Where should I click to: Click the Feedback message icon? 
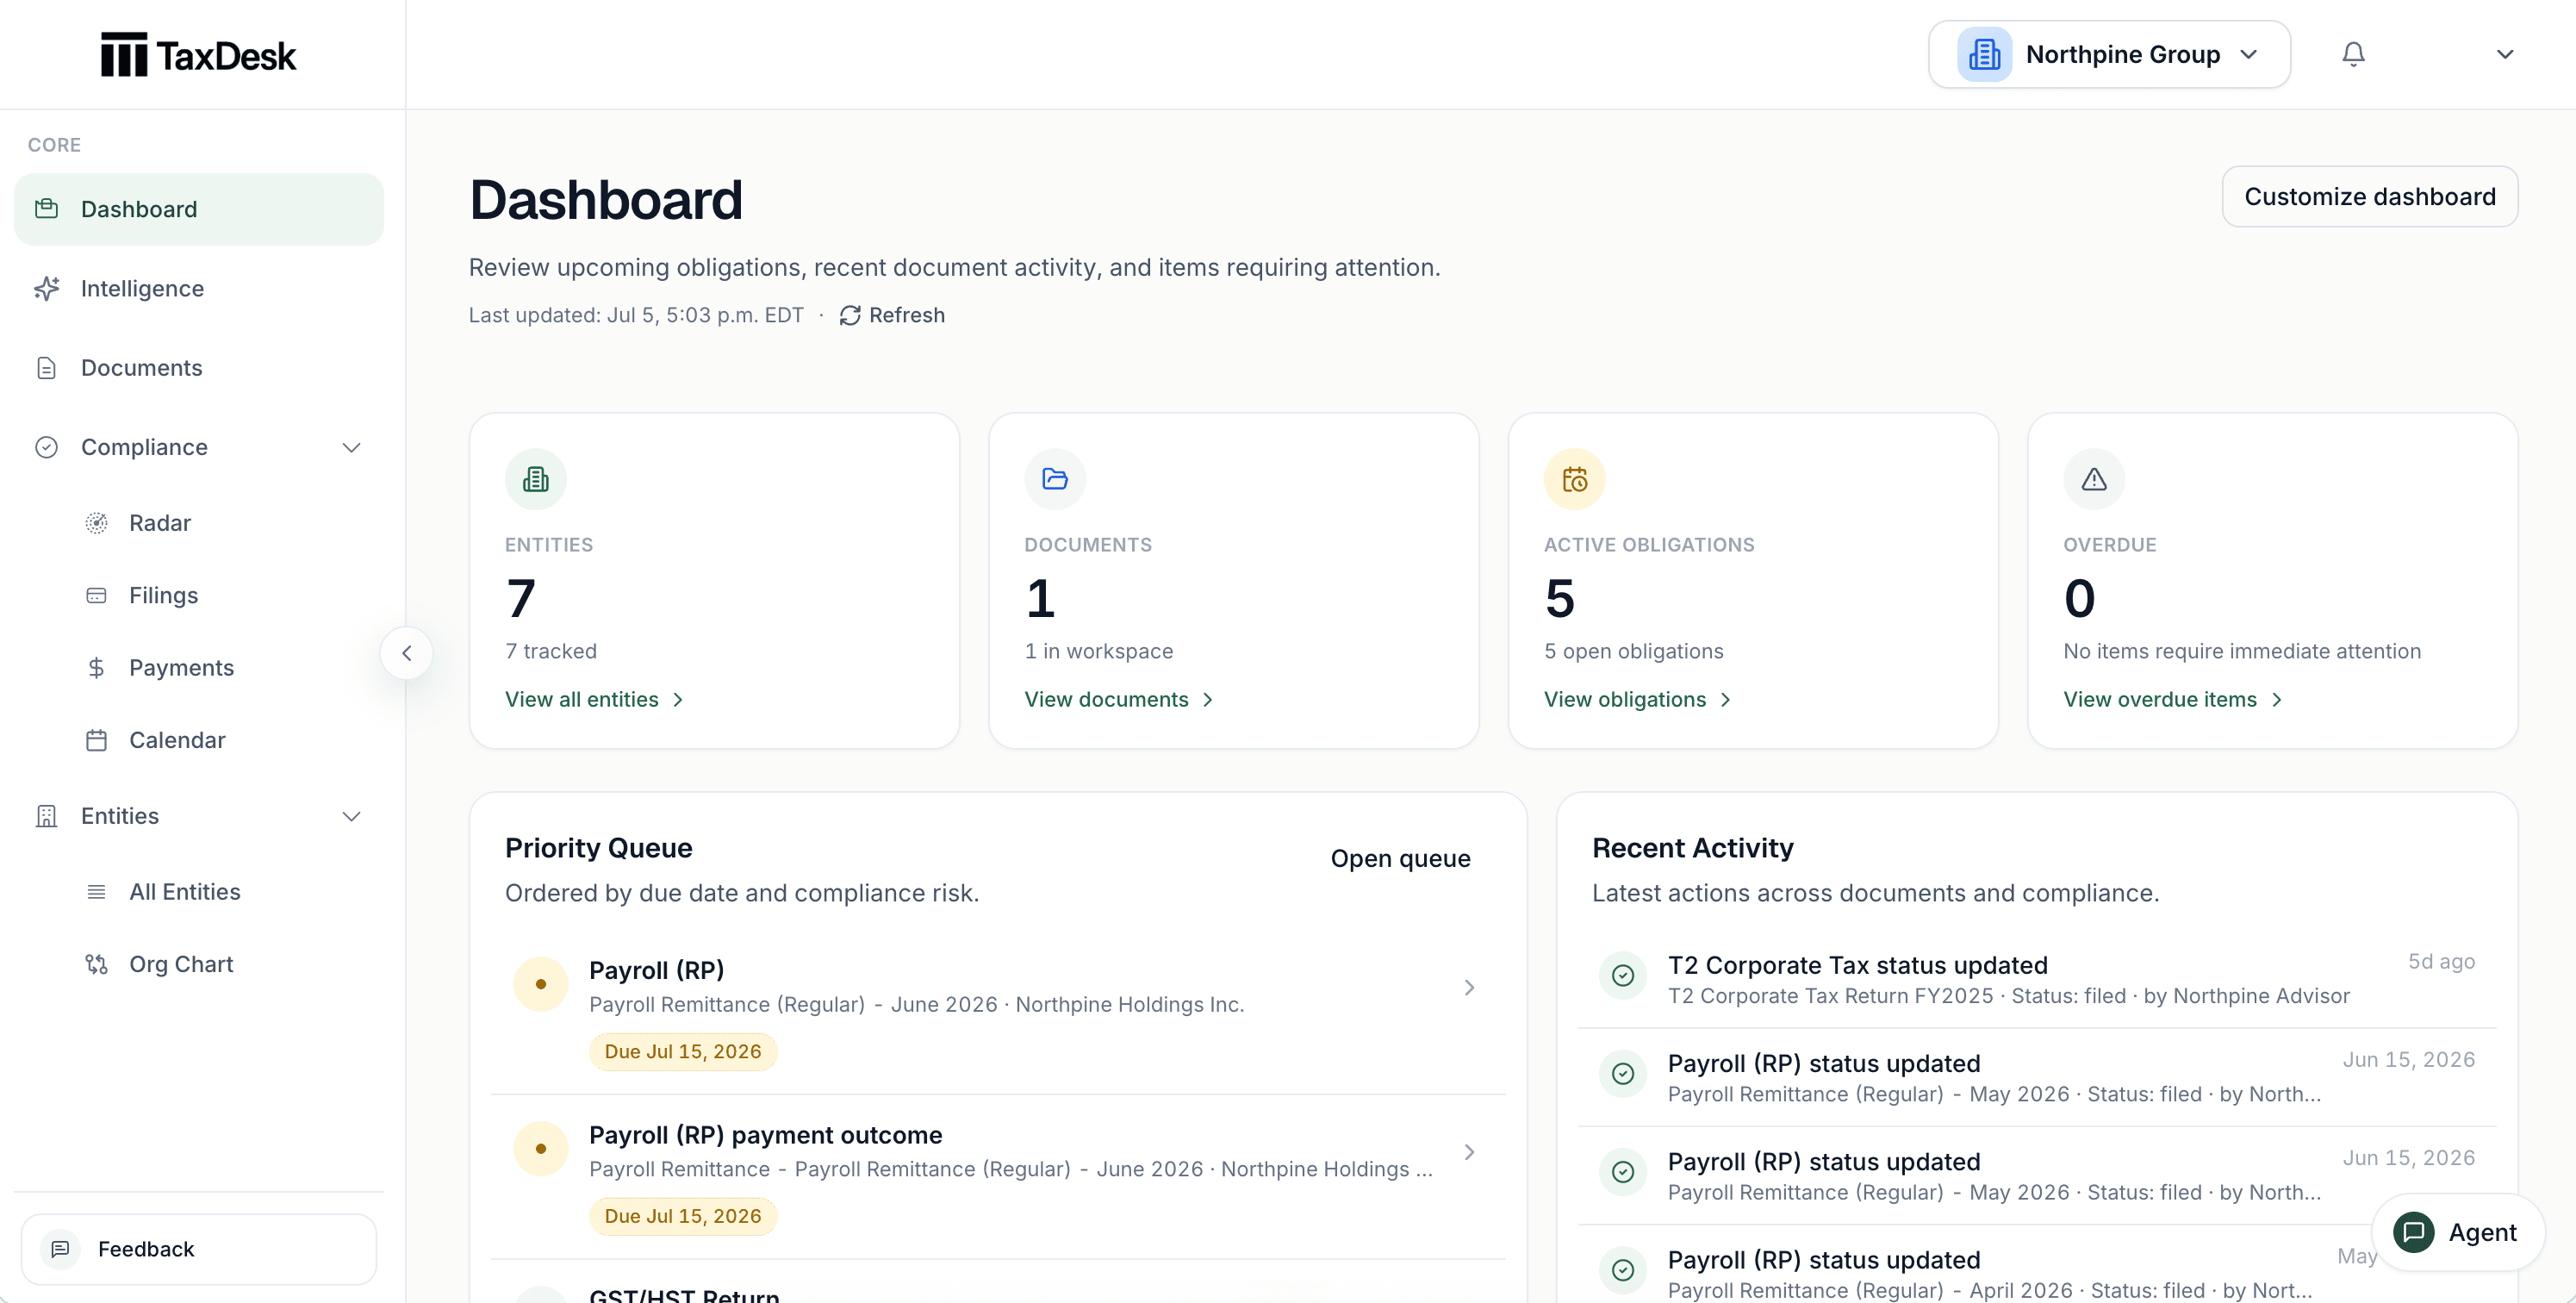(x=60, y=1249)
